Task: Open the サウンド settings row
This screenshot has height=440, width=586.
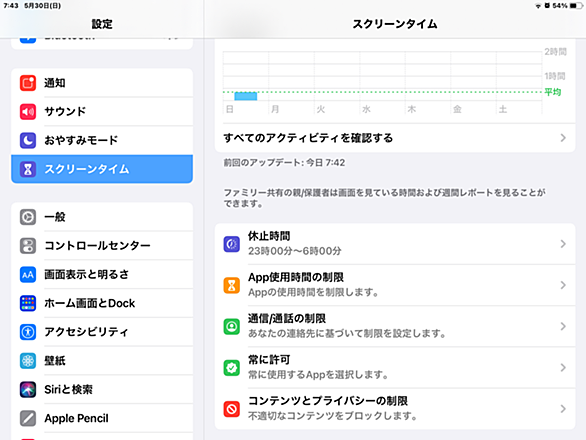Action: click(102, 111)
